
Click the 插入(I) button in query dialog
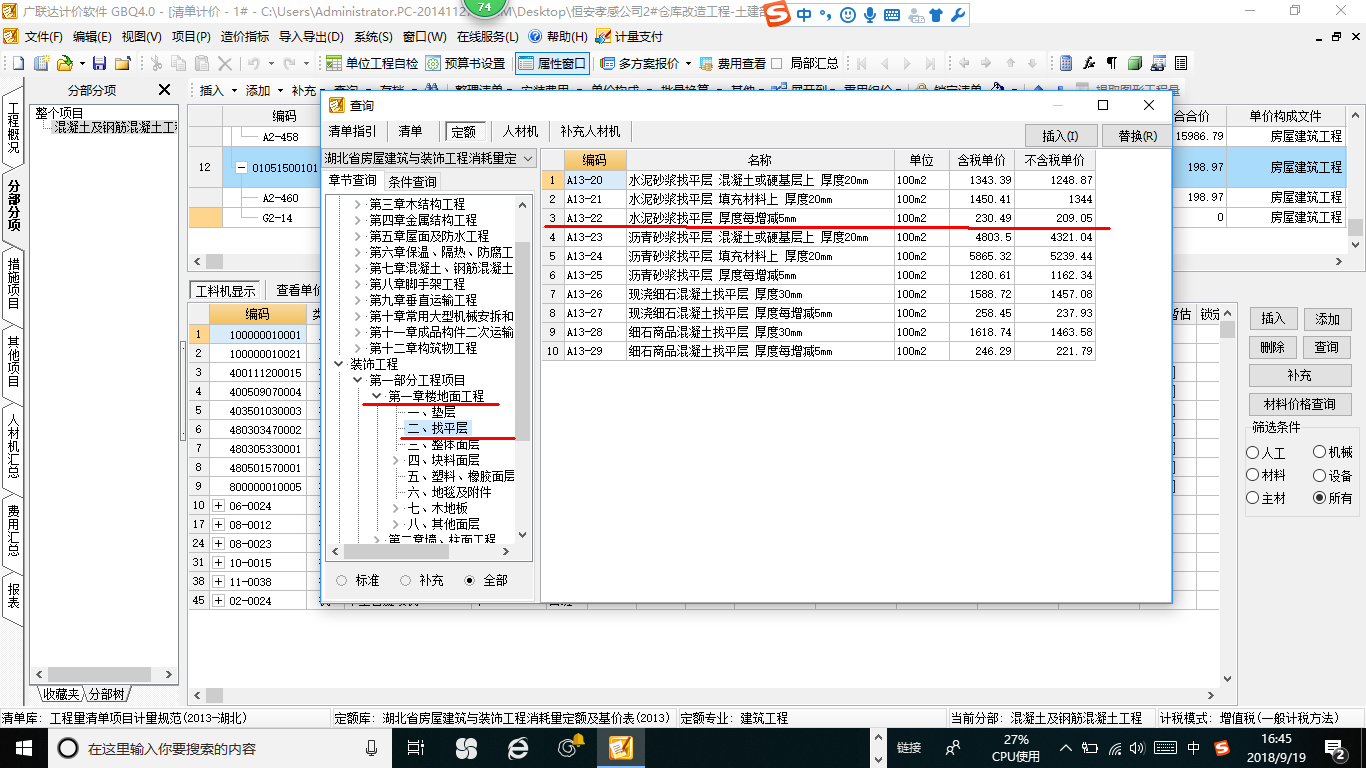coord(1061,136)
